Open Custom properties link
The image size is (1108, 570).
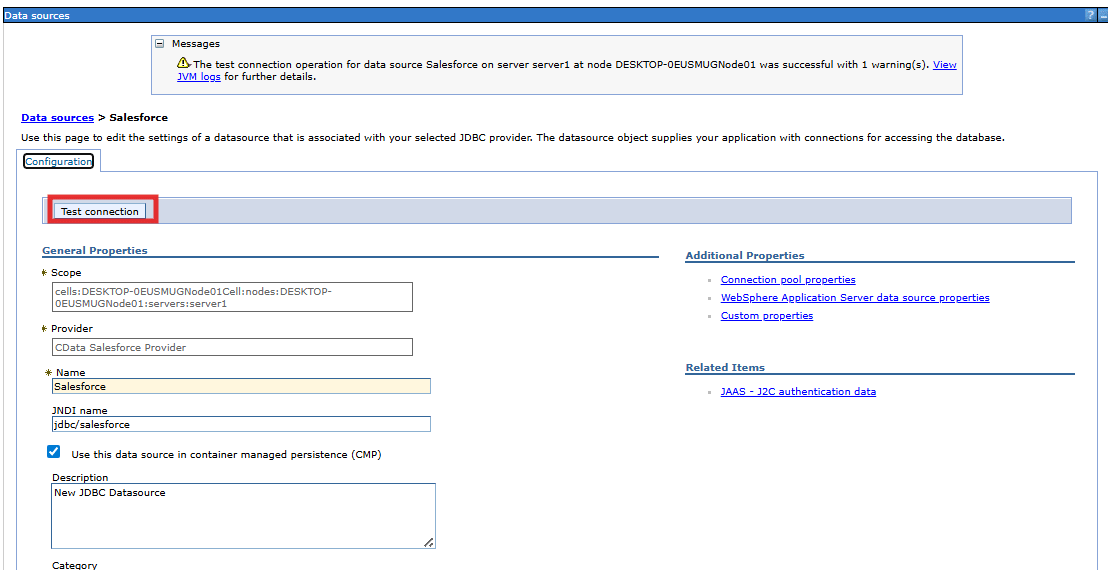tap(766, 316)
